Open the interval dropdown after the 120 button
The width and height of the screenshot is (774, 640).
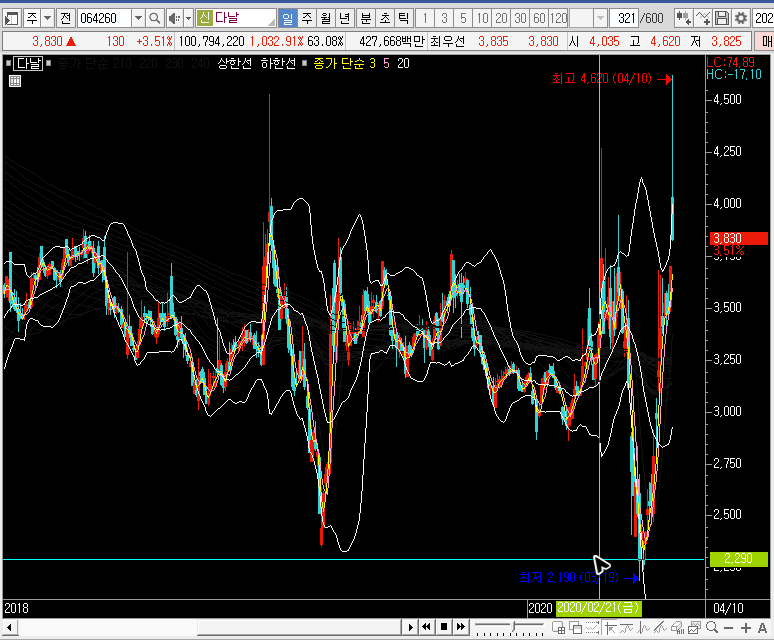pyautogui.click(x=600, y=19)
